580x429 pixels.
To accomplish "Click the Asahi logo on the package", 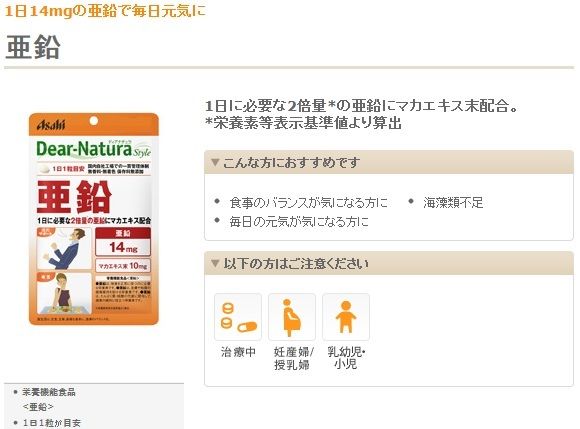I will tap(51, 125).
